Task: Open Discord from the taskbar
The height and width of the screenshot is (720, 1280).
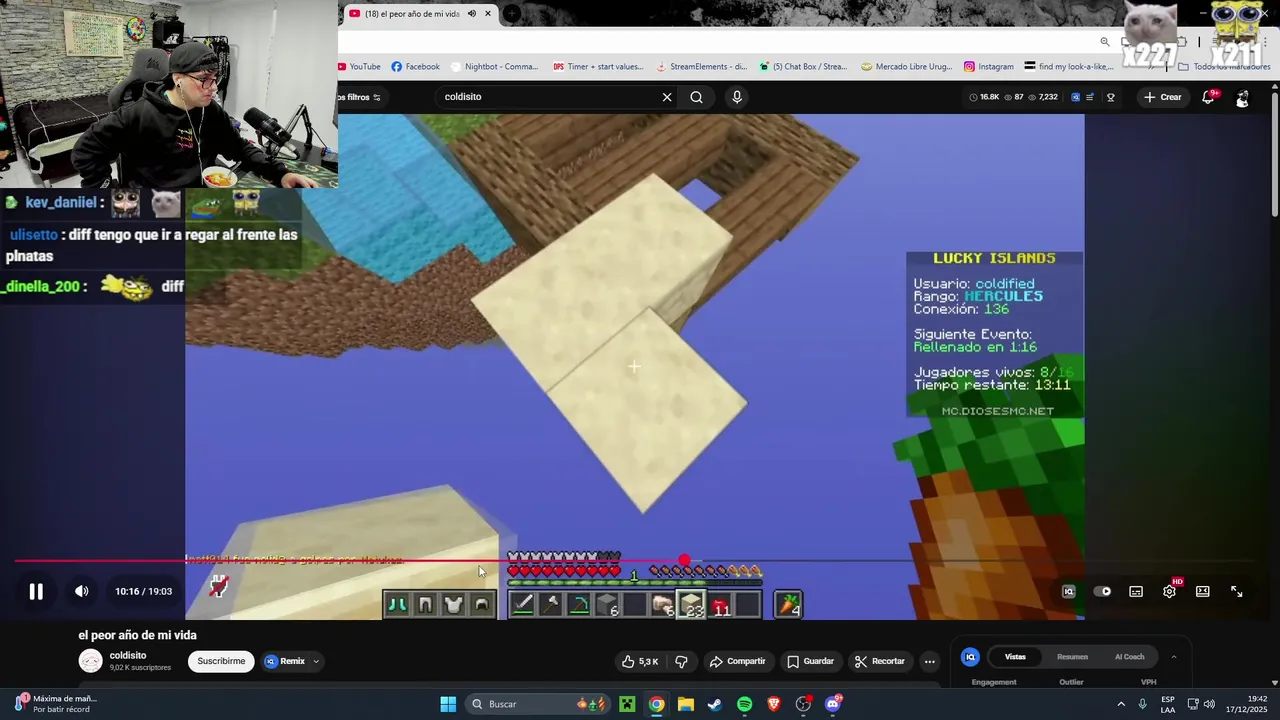Action: [833, 704]
